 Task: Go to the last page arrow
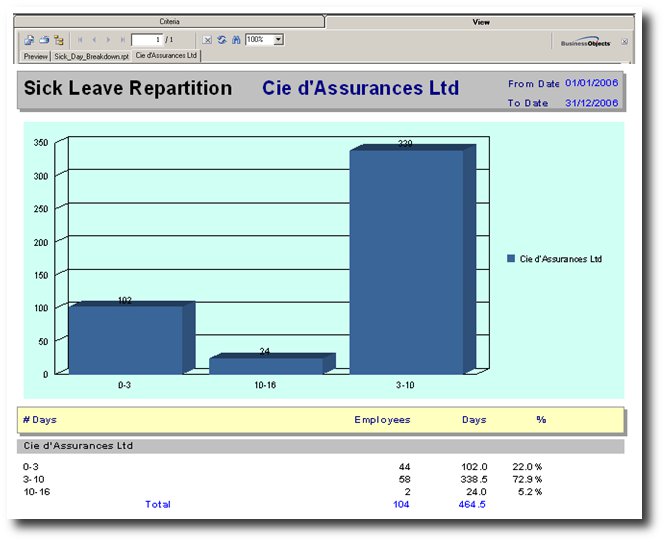(x=122, y=40)
